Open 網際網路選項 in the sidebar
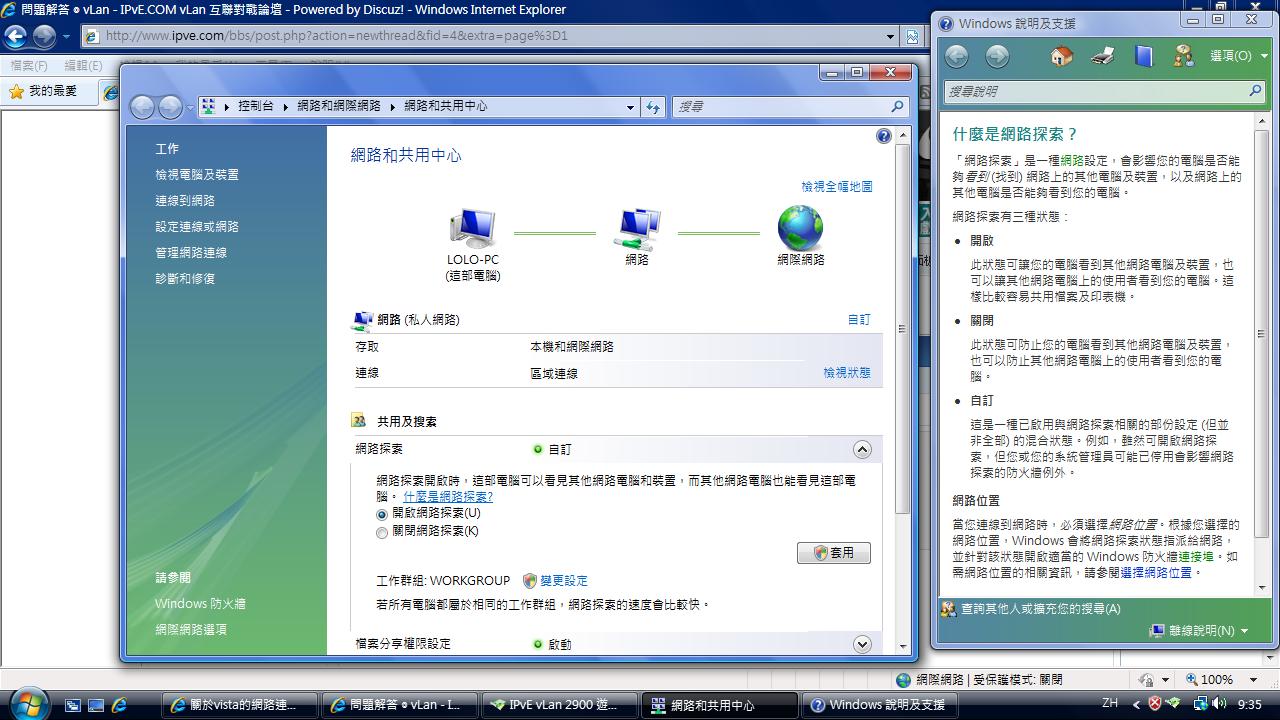This screenshot has width=1280, height=720. 191,630
